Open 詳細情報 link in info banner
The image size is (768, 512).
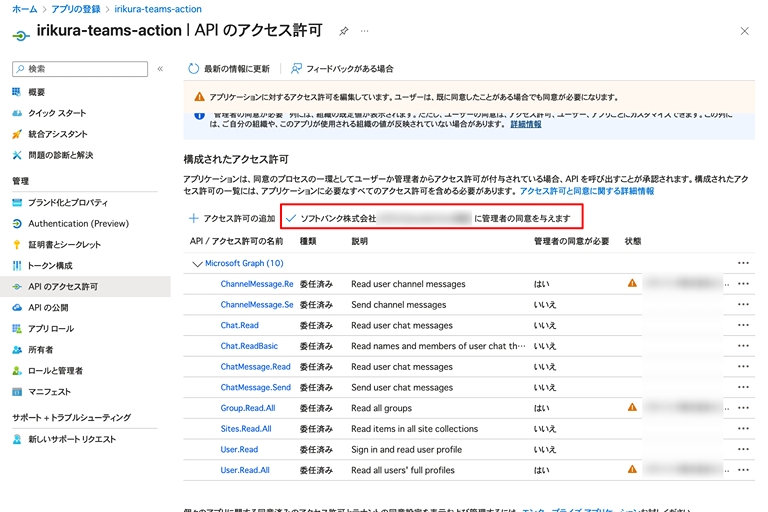pos(526,124)
